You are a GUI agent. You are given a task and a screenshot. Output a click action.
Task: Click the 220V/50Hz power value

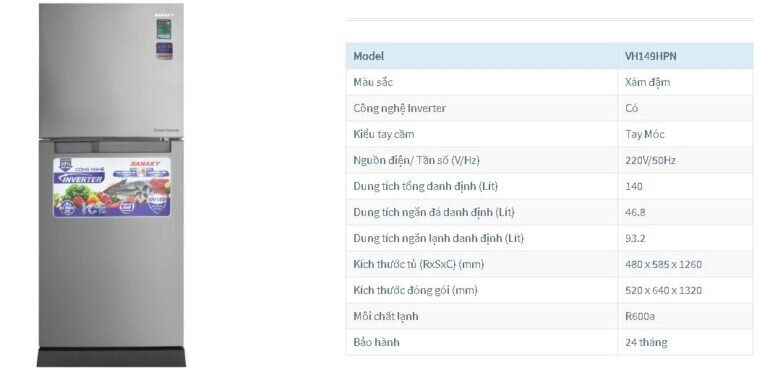[x=650, y=160]
